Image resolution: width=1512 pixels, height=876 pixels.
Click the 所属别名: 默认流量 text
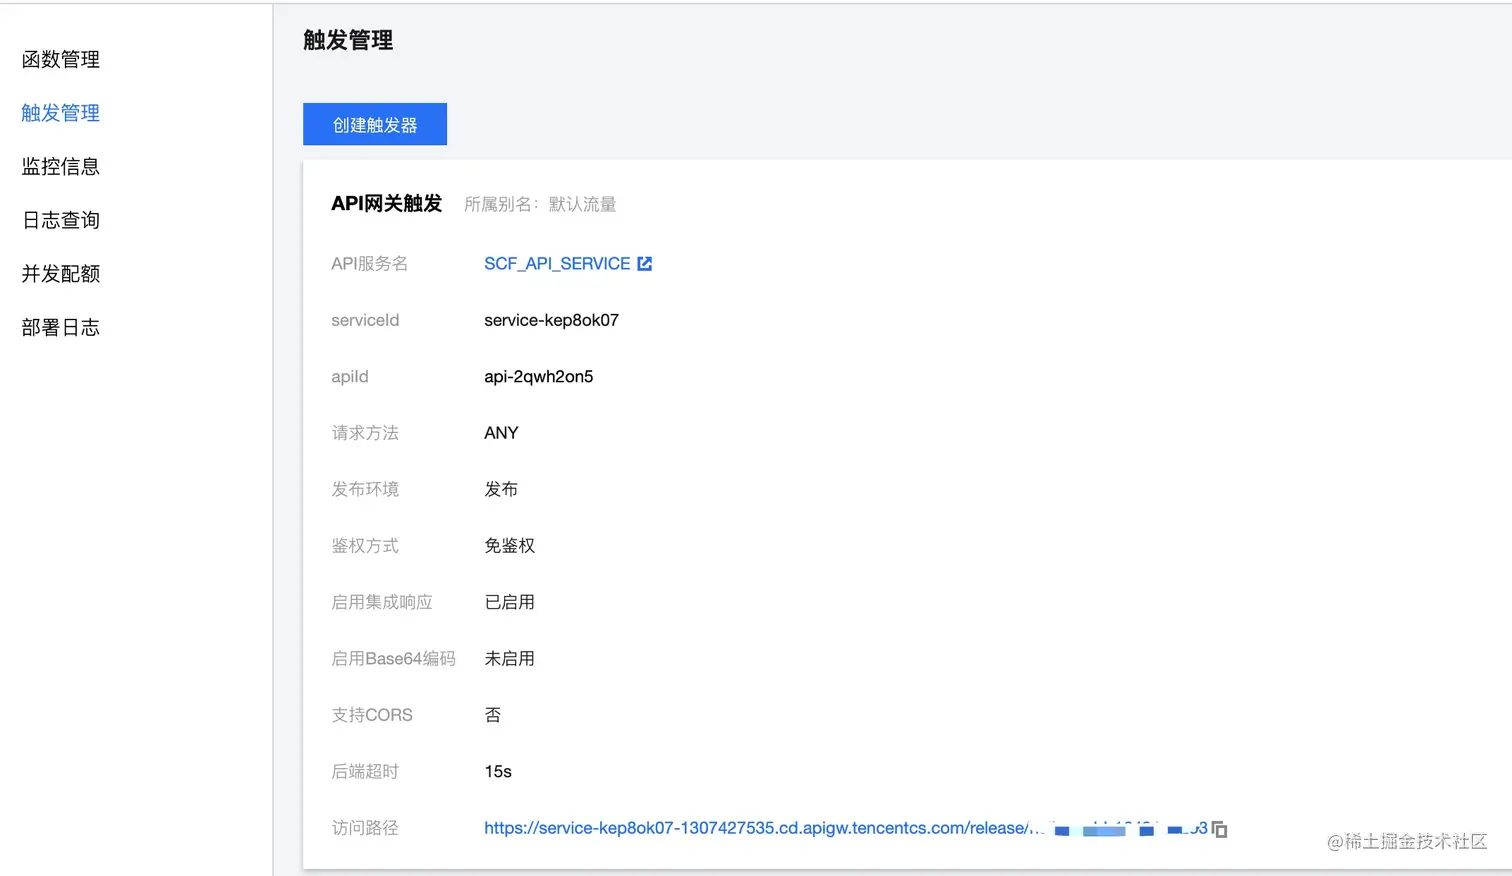540,204
